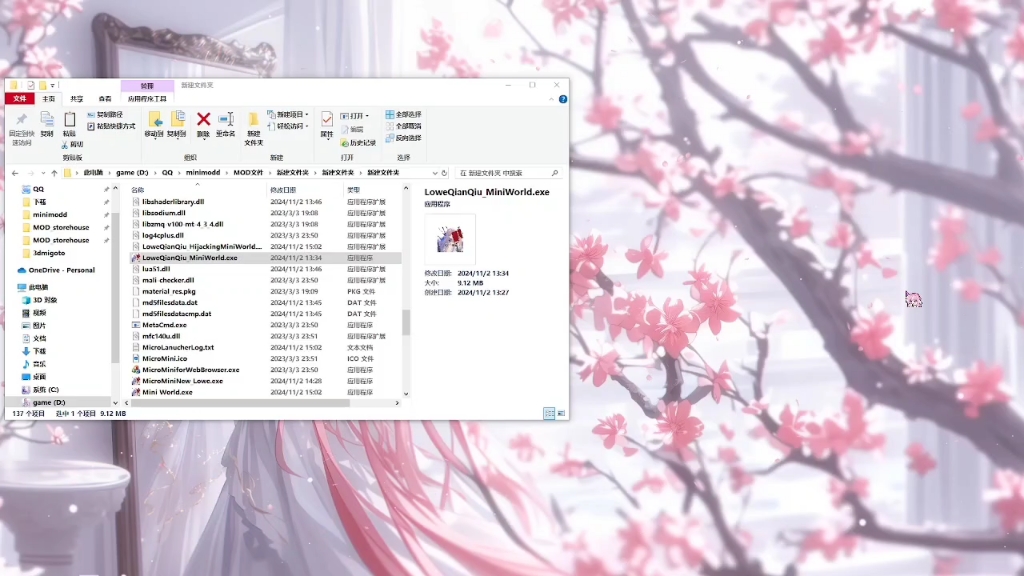The height and width of the screenshot is (576, 1024).
Task: Click the Paste (粘贴) clipboard icon
Action: pyautogui.click(x=69, y=119)
